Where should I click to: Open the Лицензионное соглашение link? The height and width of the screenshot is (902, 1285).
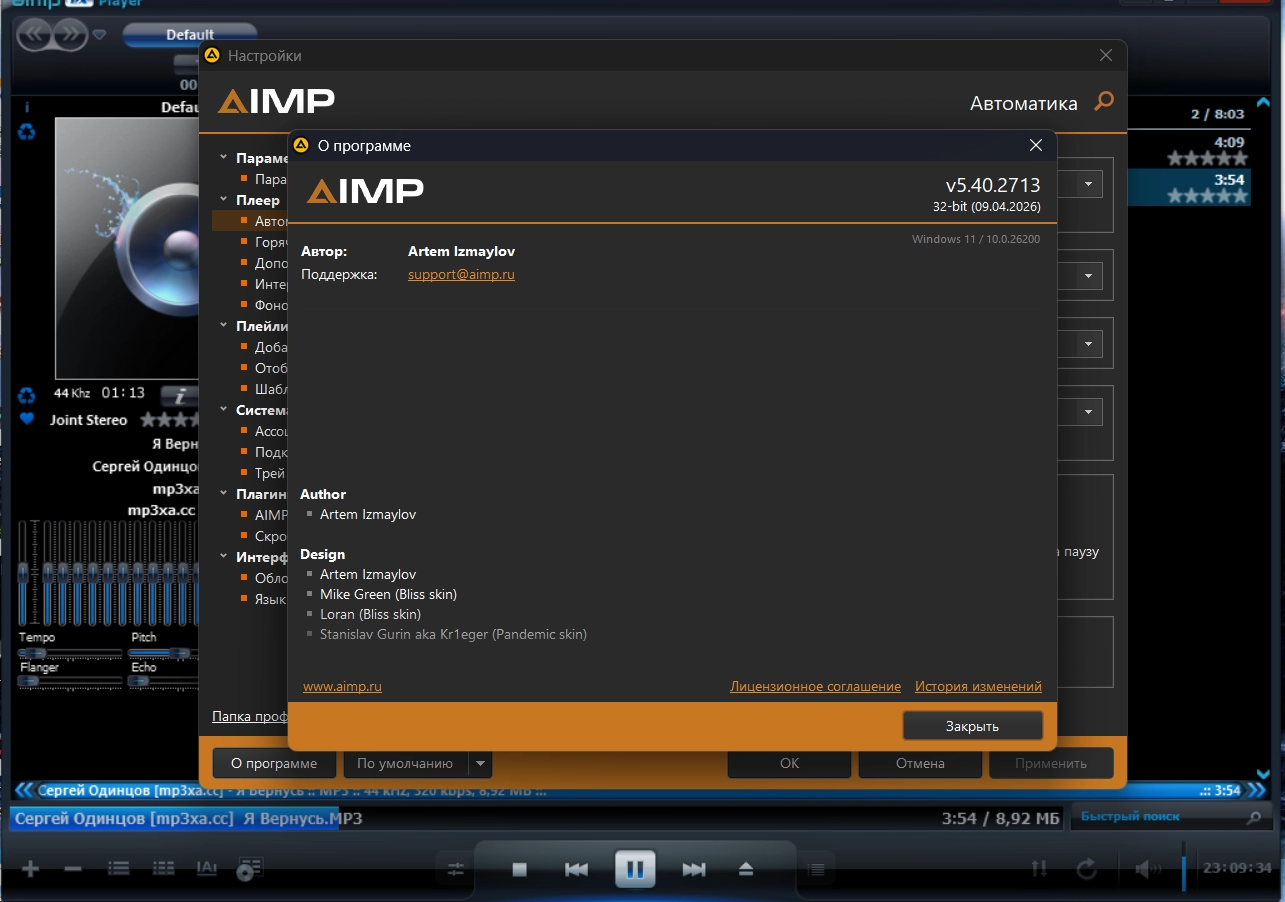coord(815,687)
